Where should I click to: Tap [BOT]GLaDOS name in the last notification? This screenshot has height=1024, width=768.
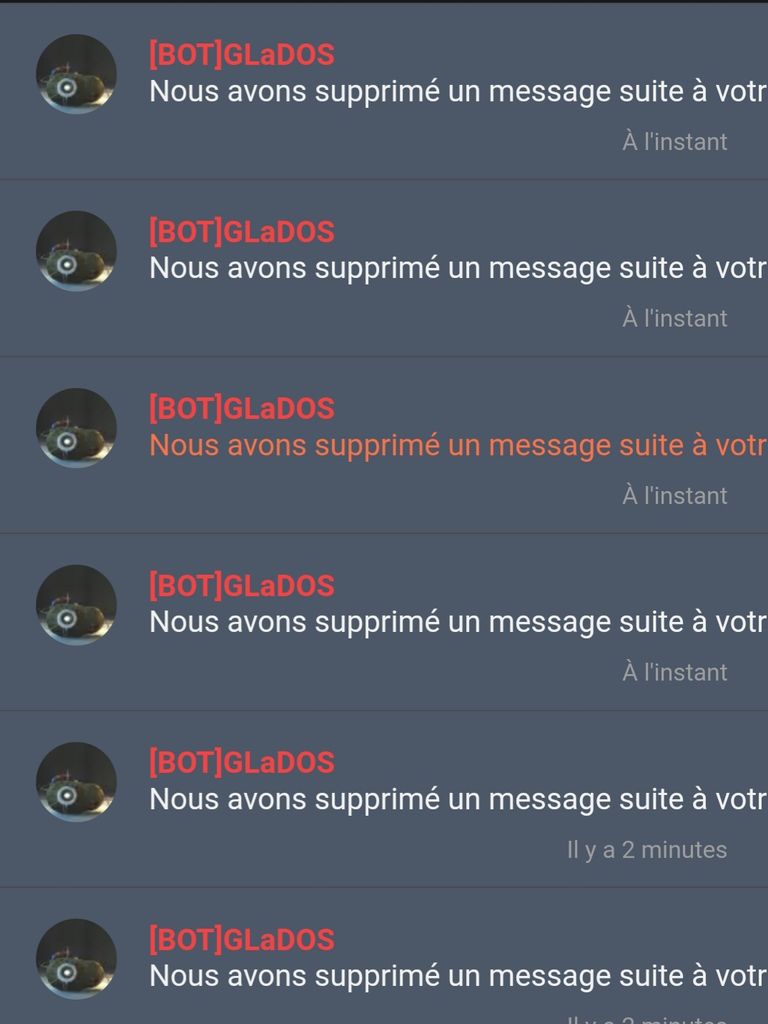[x=242, y=939]
